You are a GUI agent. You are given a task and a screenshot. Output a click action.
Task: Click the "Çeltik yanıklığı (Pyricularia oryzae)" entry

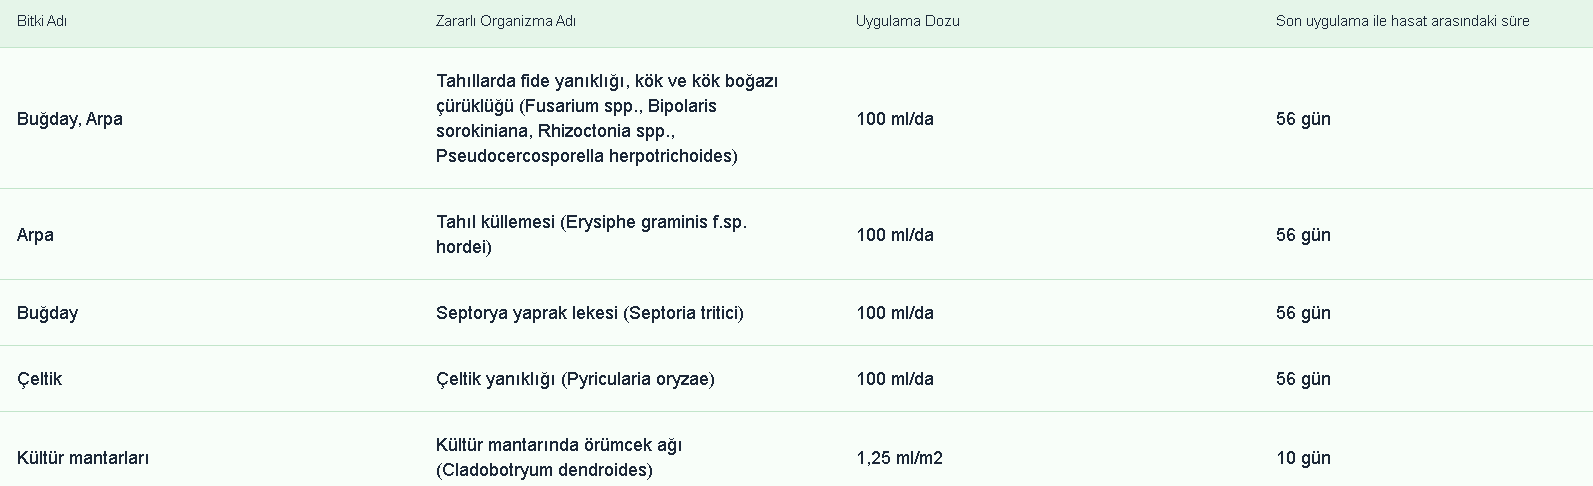575,379
